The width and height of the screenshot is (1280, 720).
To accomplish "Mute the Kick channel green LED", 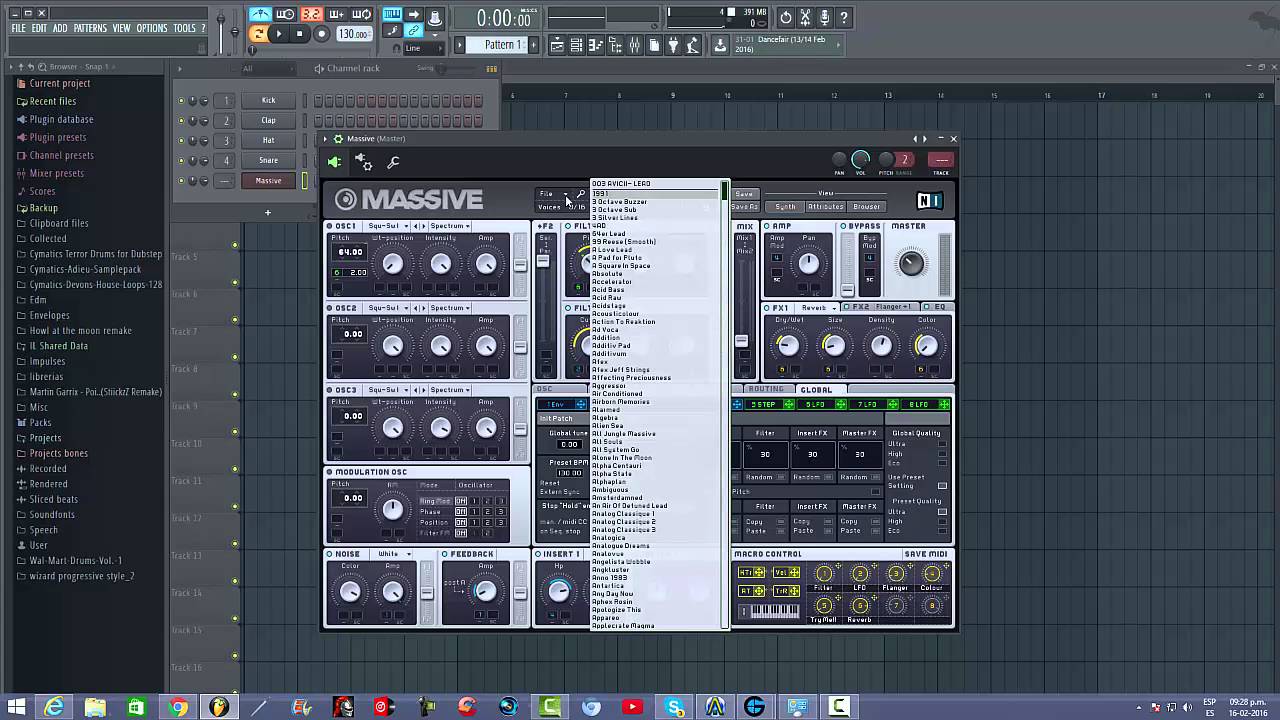I will (181, 101).
